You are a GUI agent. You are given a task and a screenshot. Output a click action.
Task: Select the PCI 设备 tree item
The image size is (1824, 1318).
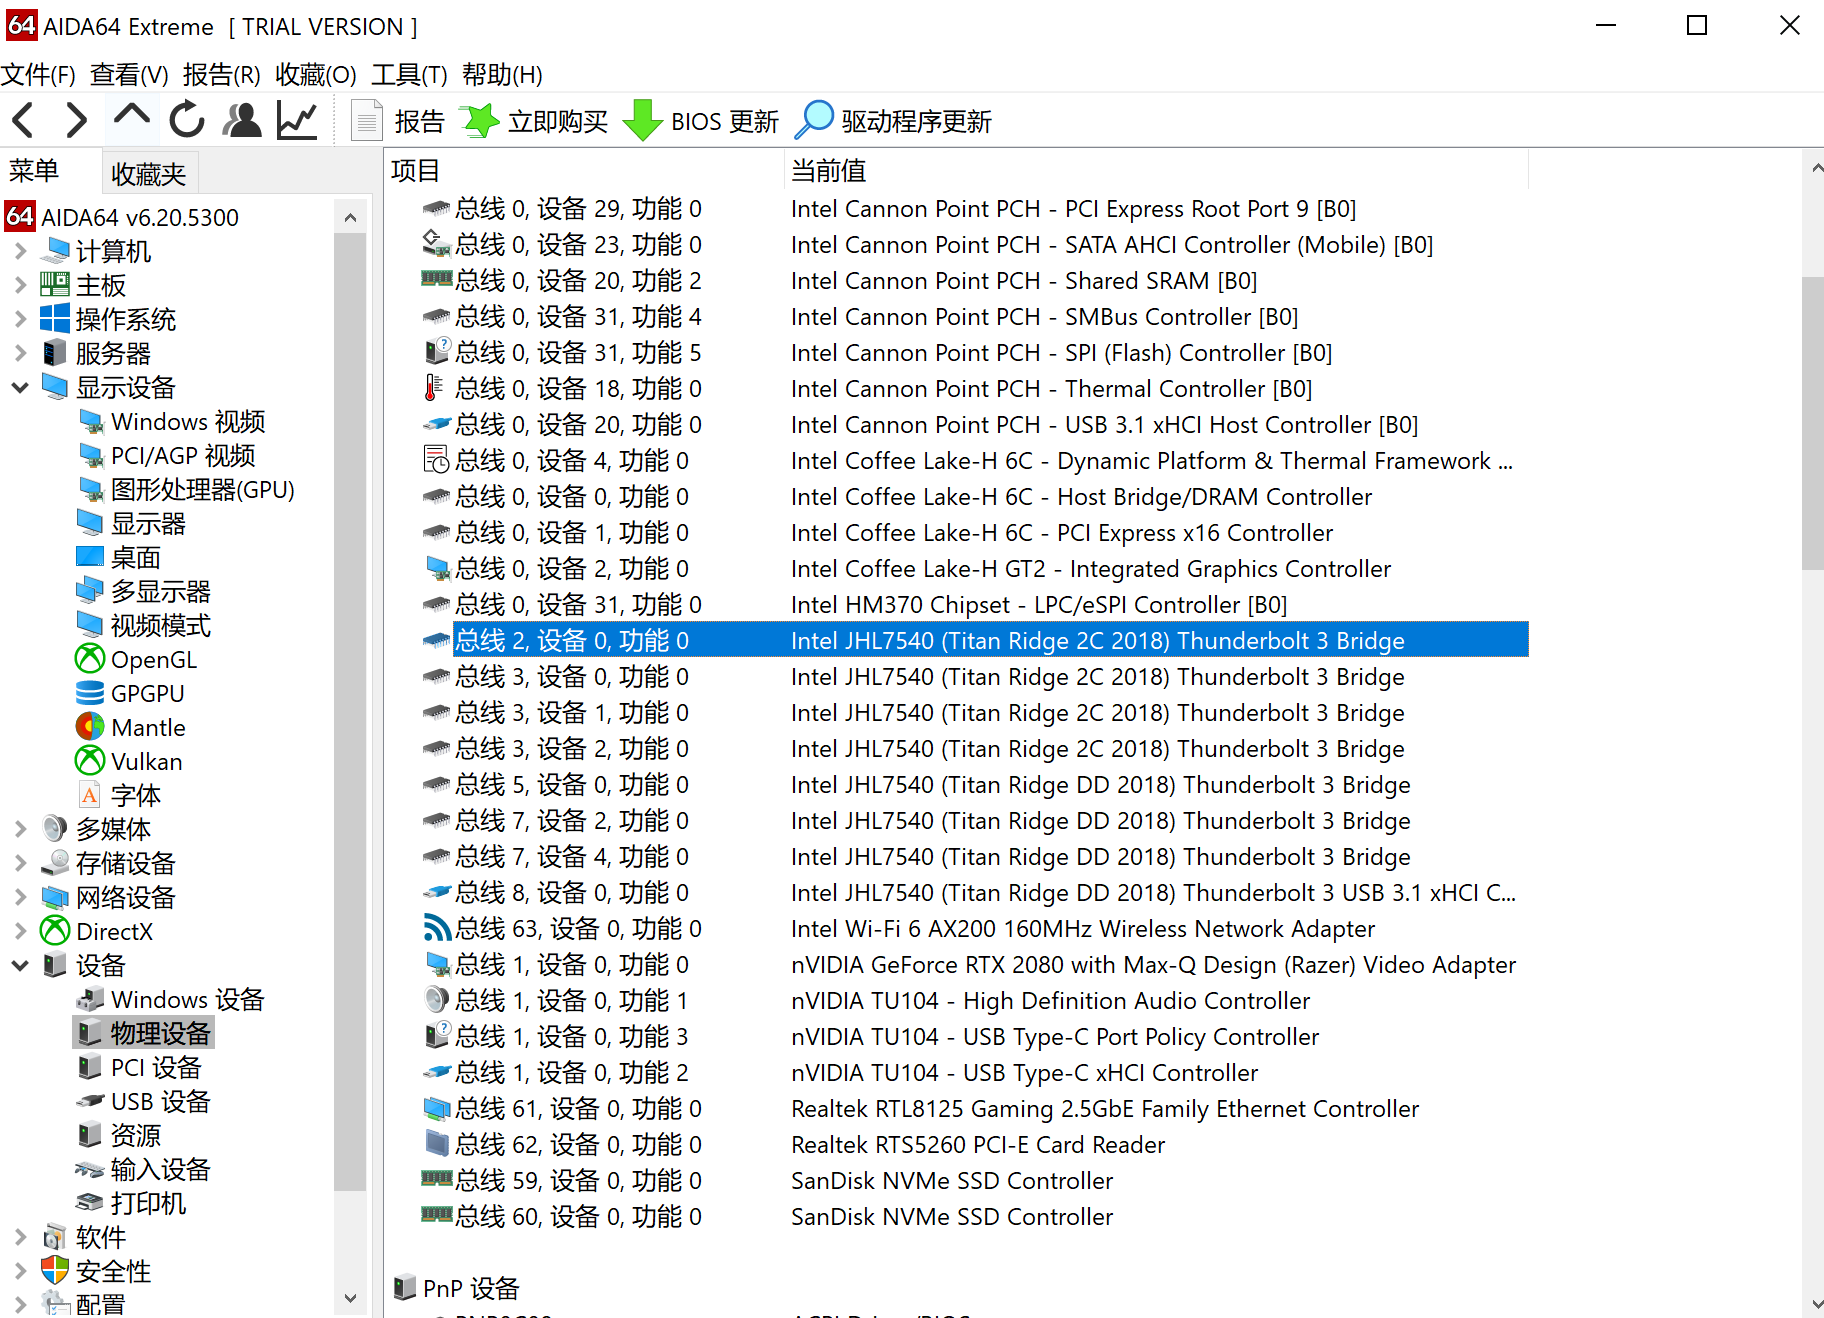[156, 1067]
